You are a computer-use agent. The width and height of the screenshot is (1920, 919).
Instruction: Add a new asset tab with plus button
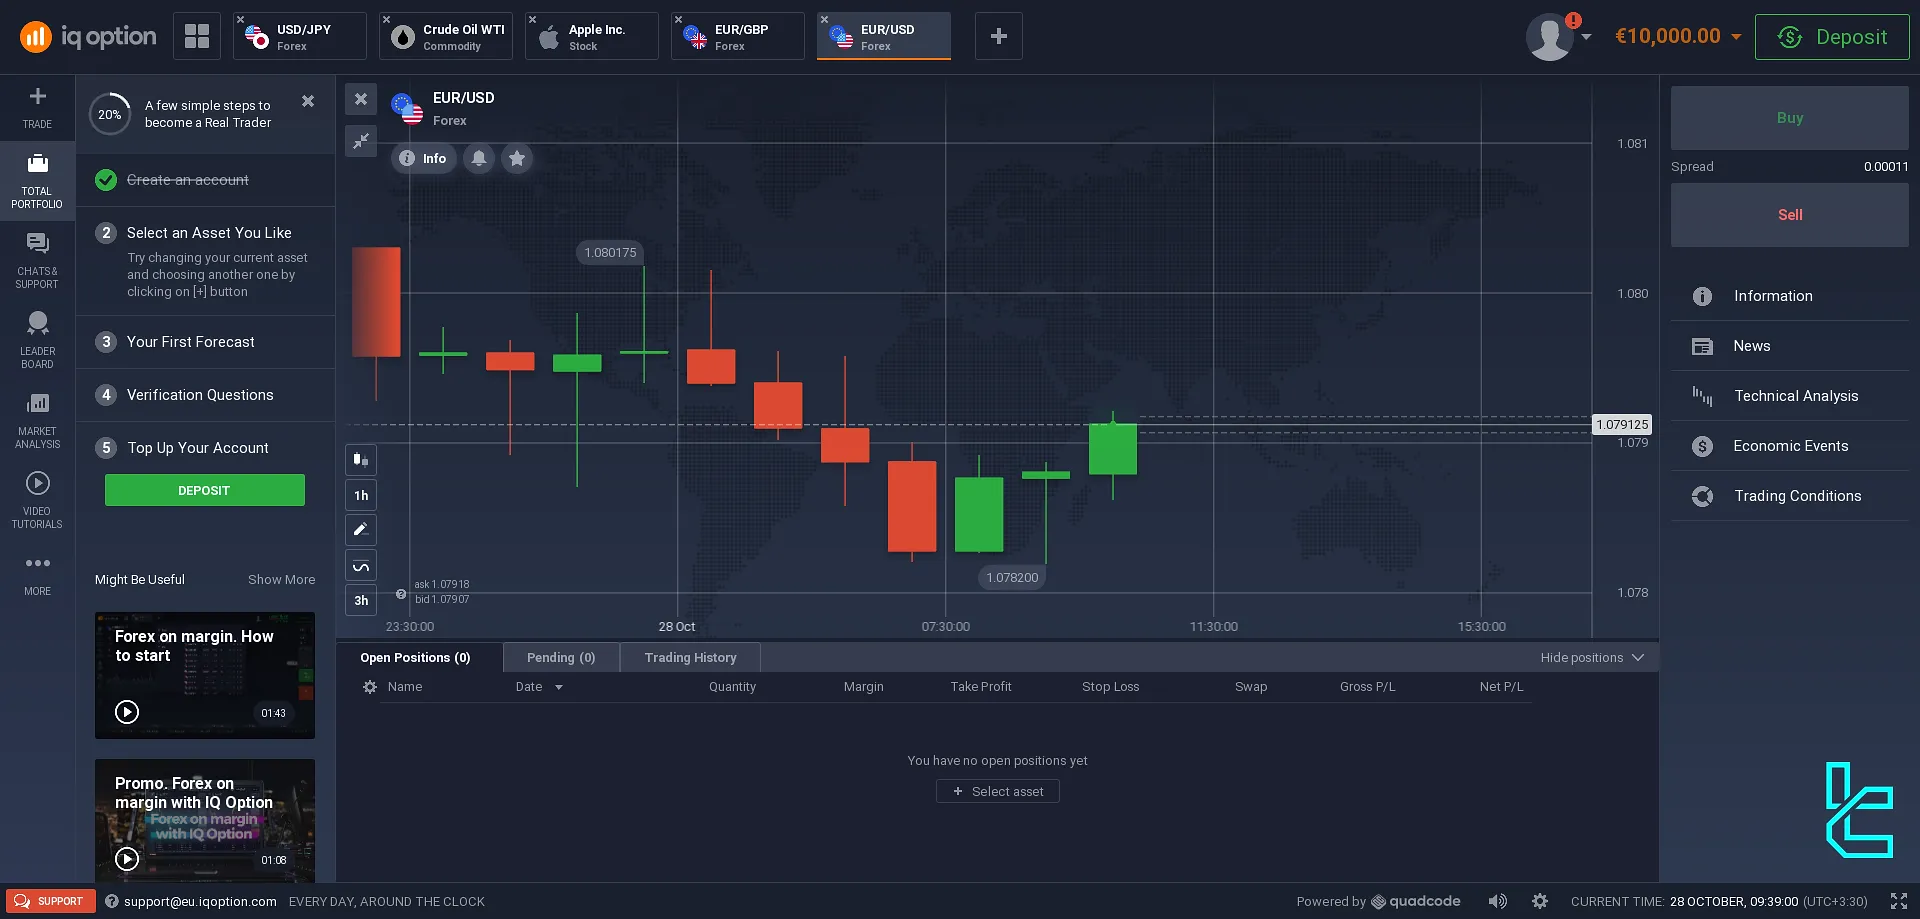tap(998, 36)
